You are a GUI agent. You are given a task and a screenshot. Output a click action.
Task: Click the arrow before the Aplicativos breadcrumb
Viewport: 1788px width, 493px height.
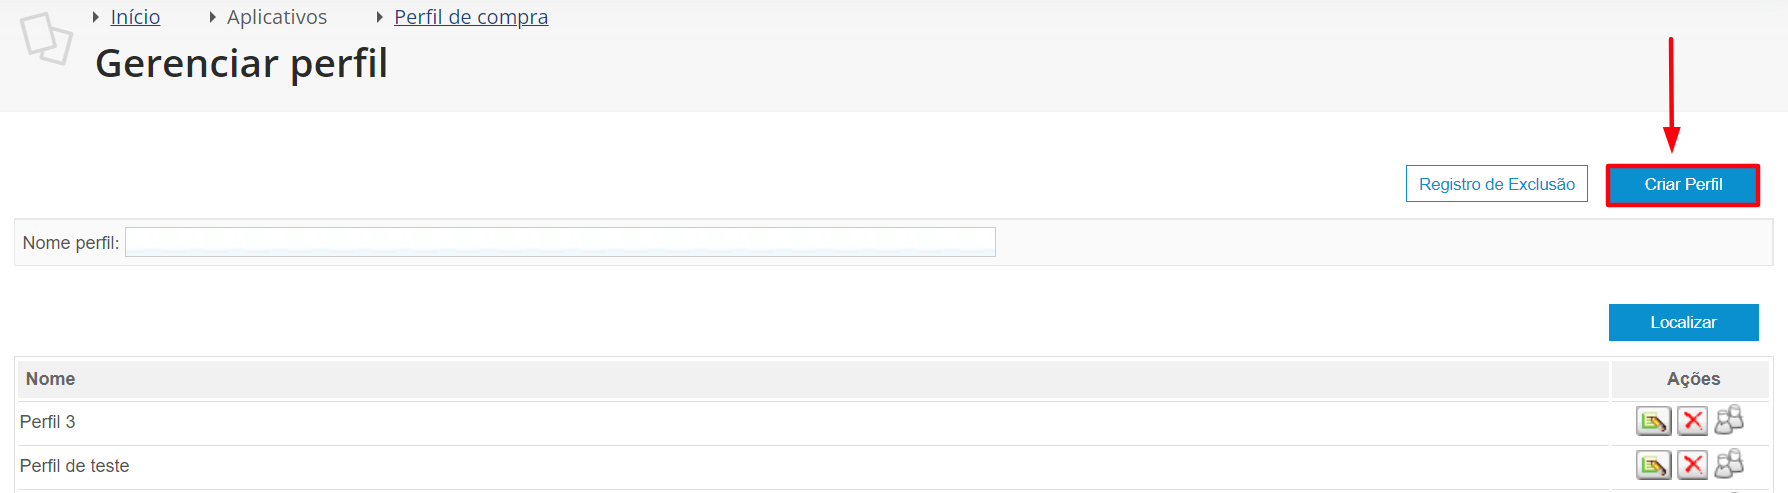[x=213, y=17]
